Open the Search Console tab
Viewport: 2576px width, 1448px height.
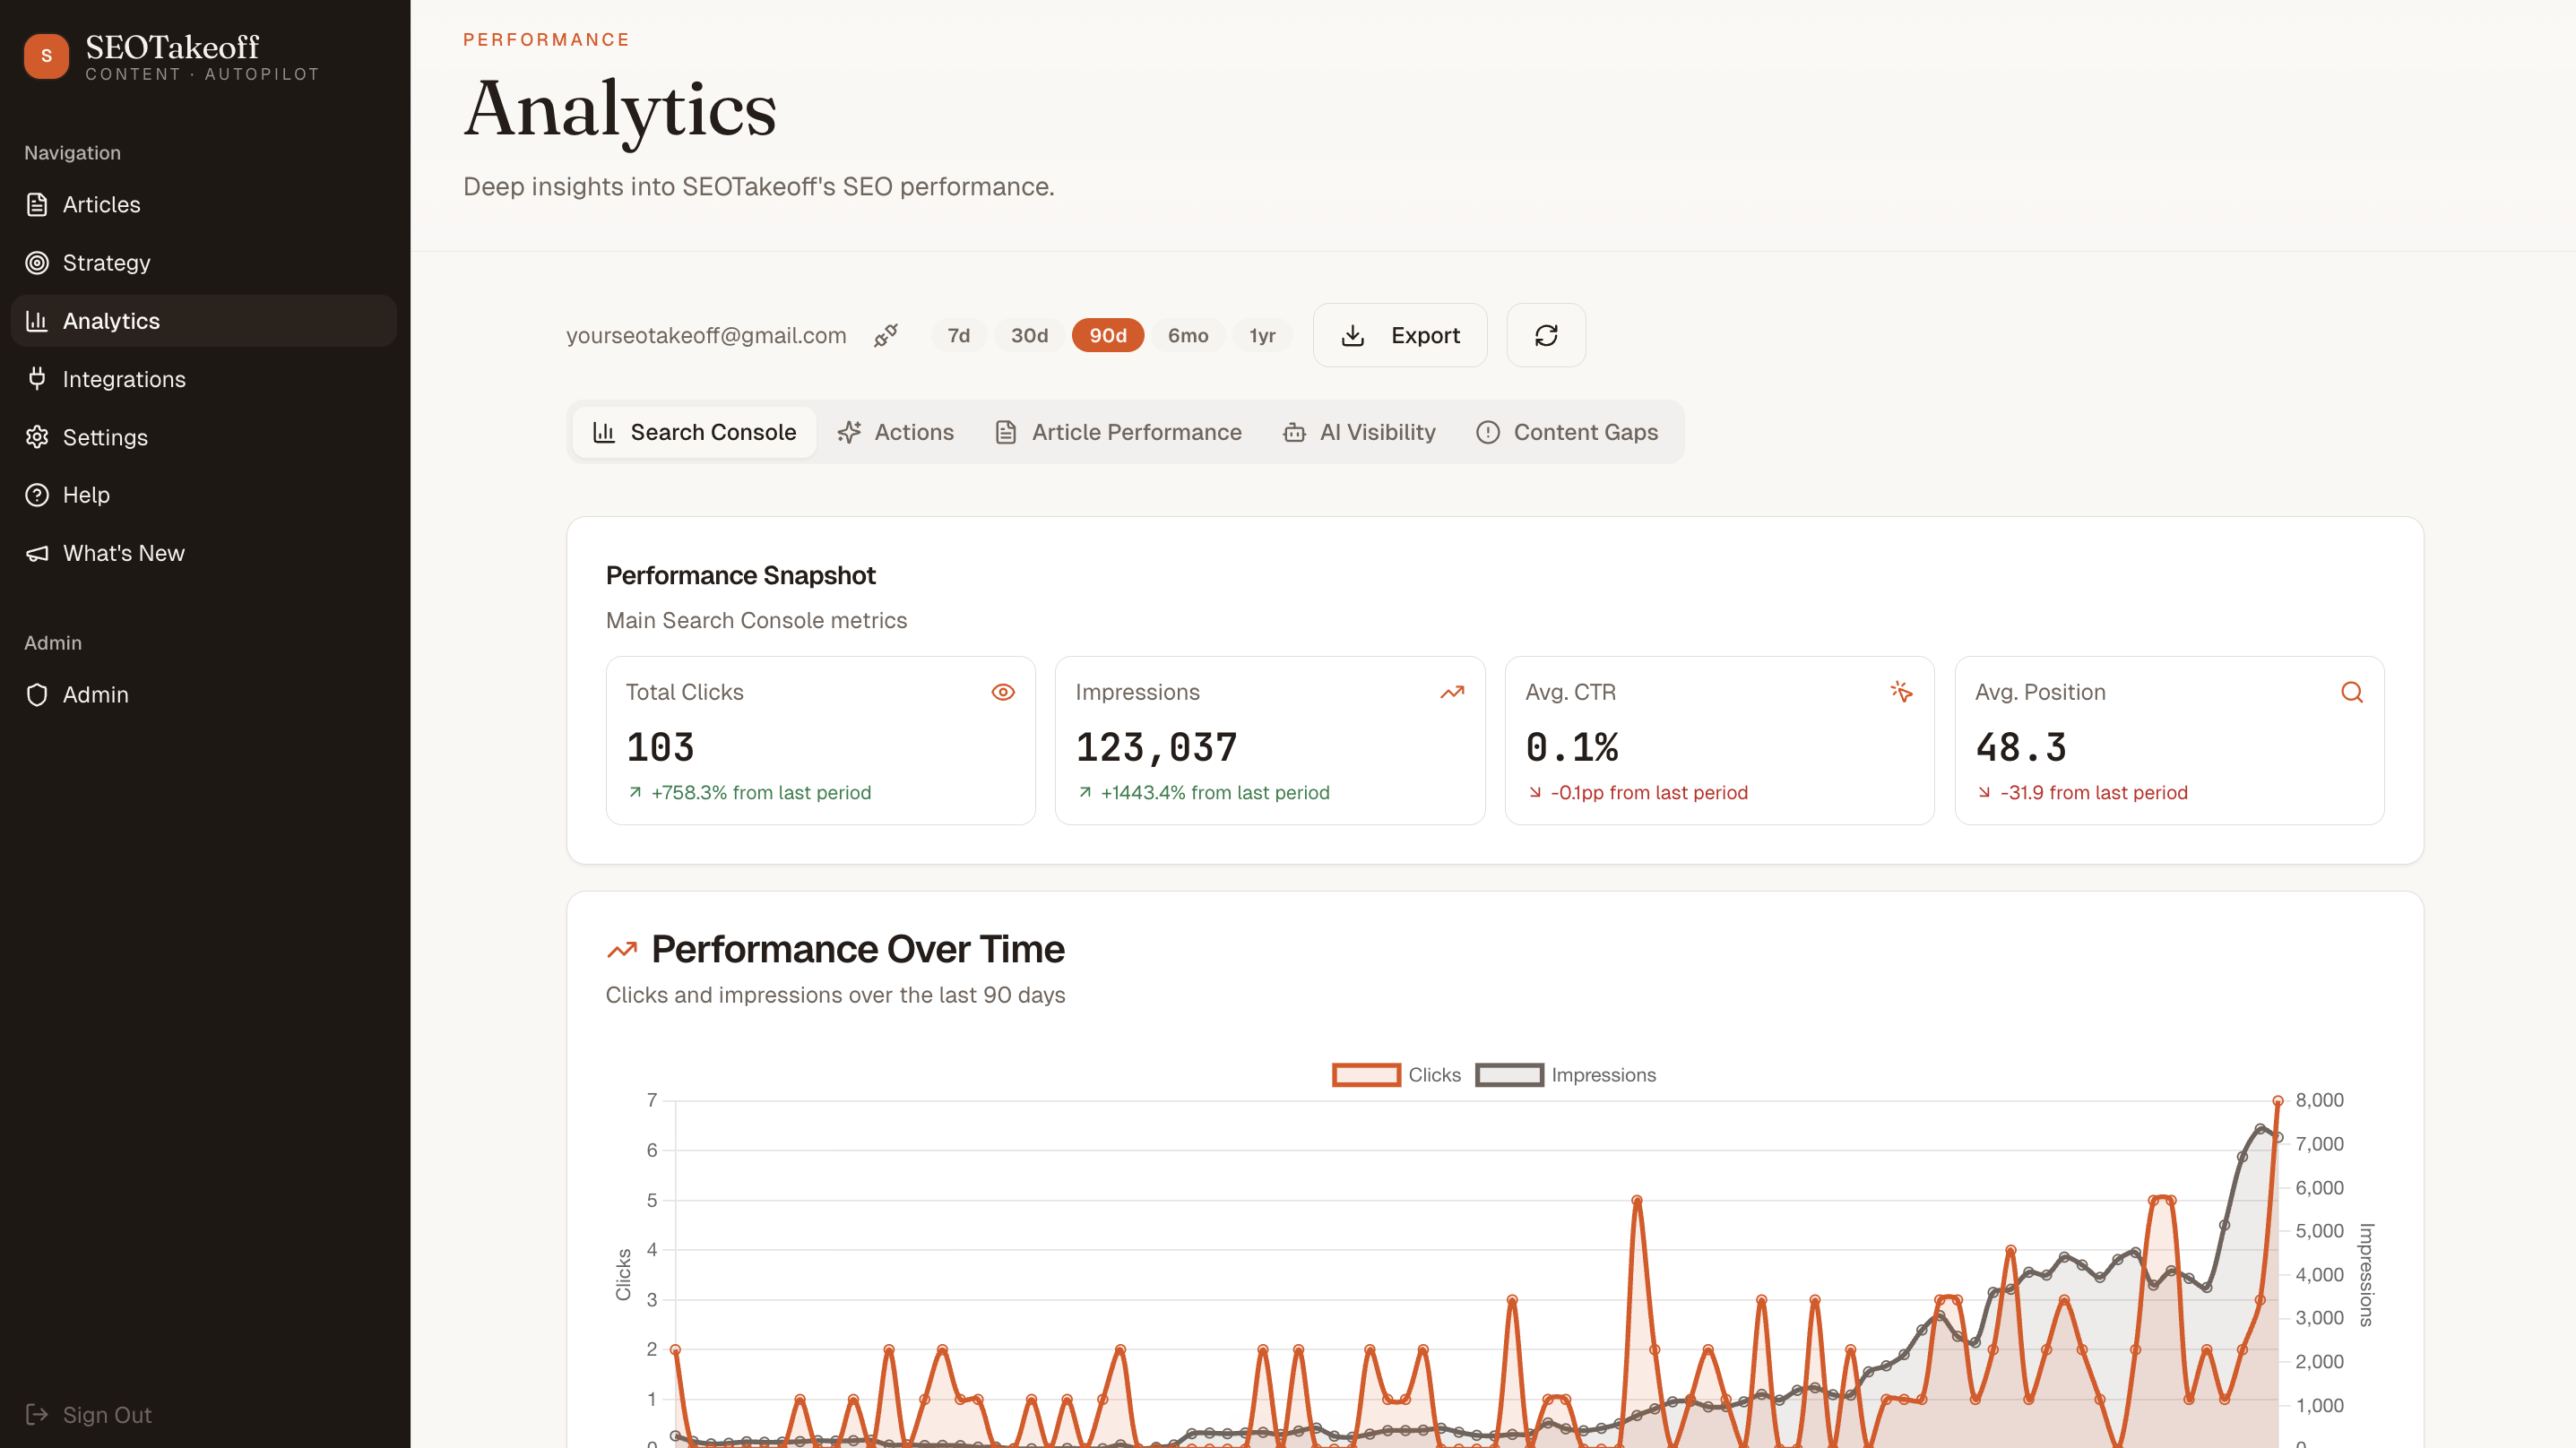click(x=694, y=432)
